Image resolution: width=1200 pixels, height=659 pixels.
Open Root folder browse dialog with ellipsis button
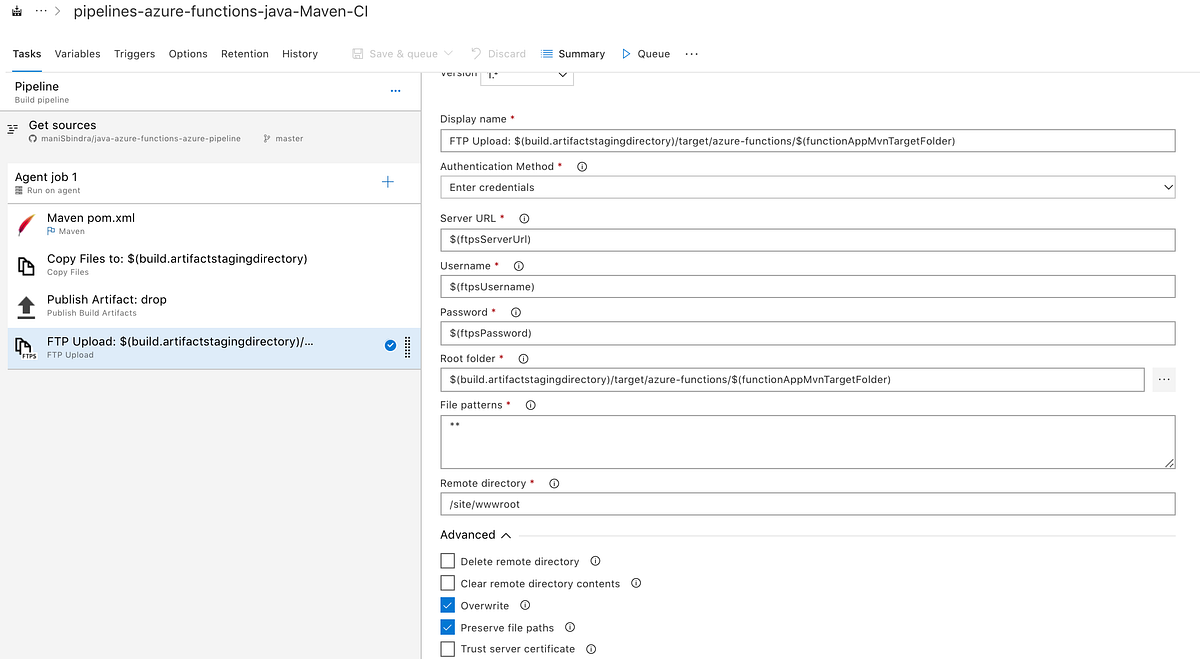point(1164,379)
